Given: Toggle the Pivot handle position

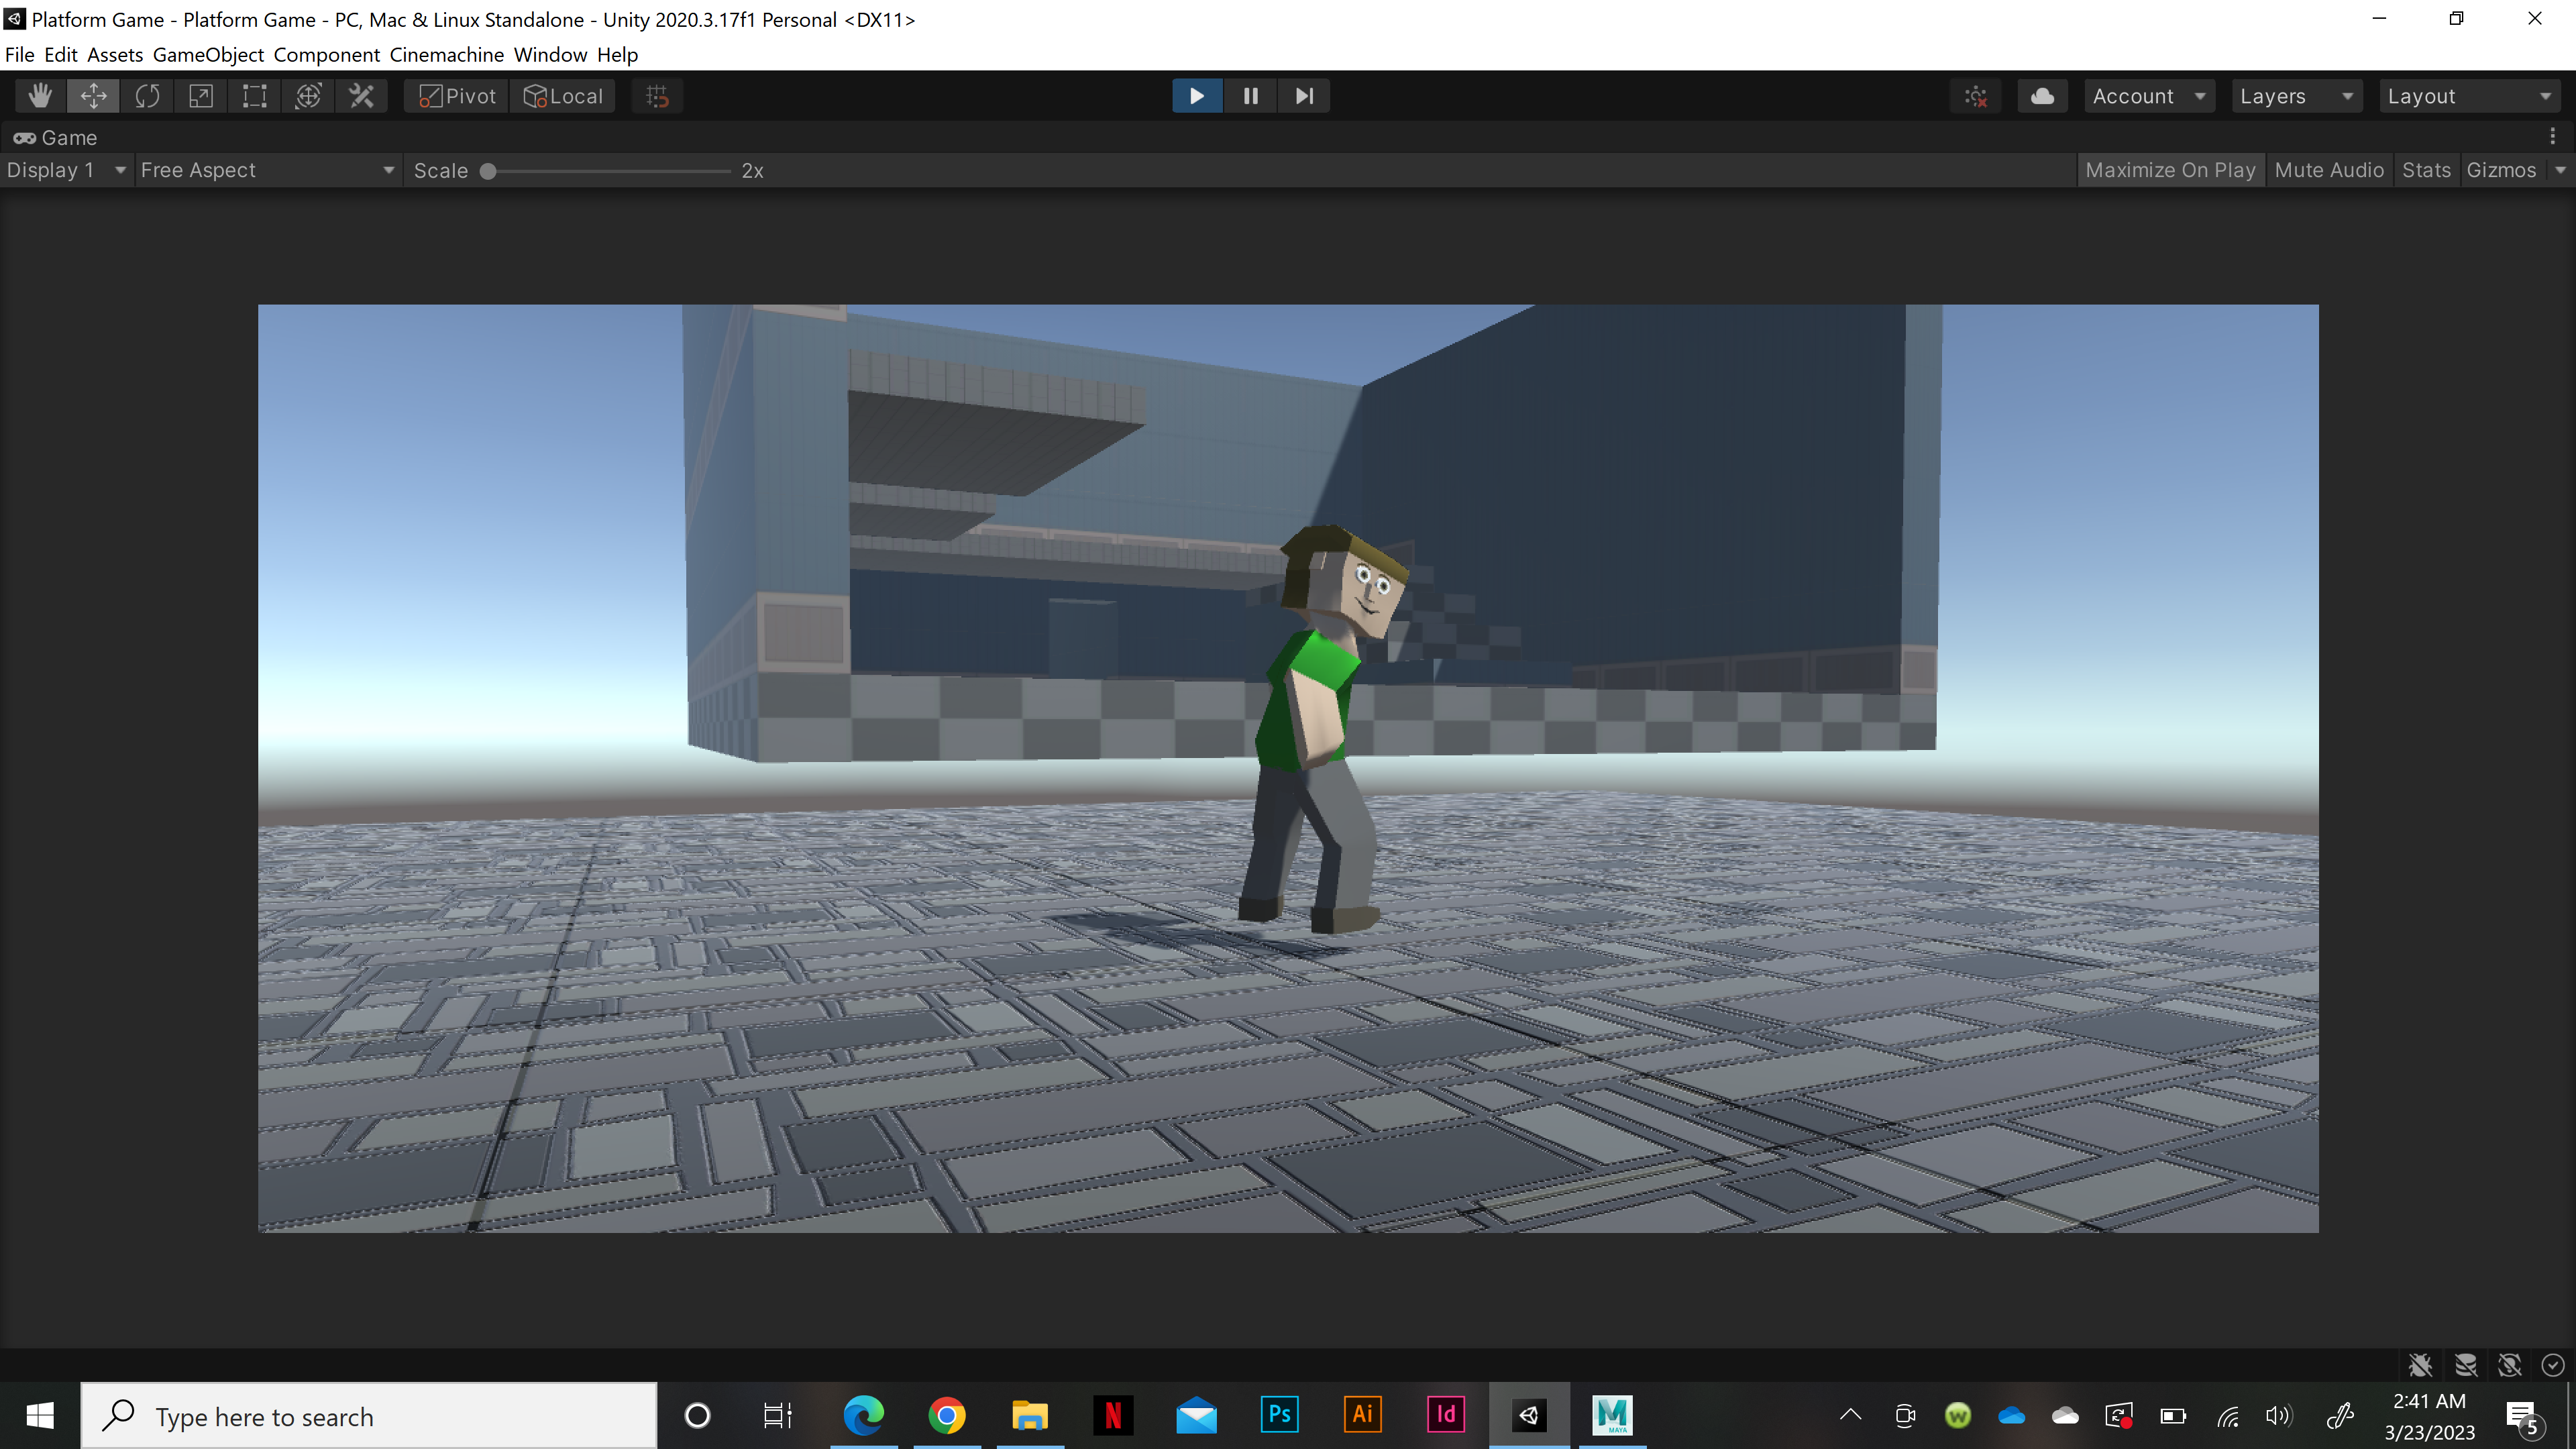Looking at the screenshot, I should point(457,96).
